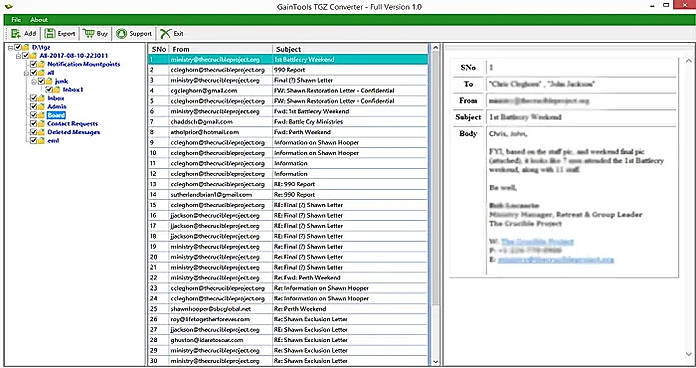
Task: Click the Exit X icon
Action: [166, 33]
